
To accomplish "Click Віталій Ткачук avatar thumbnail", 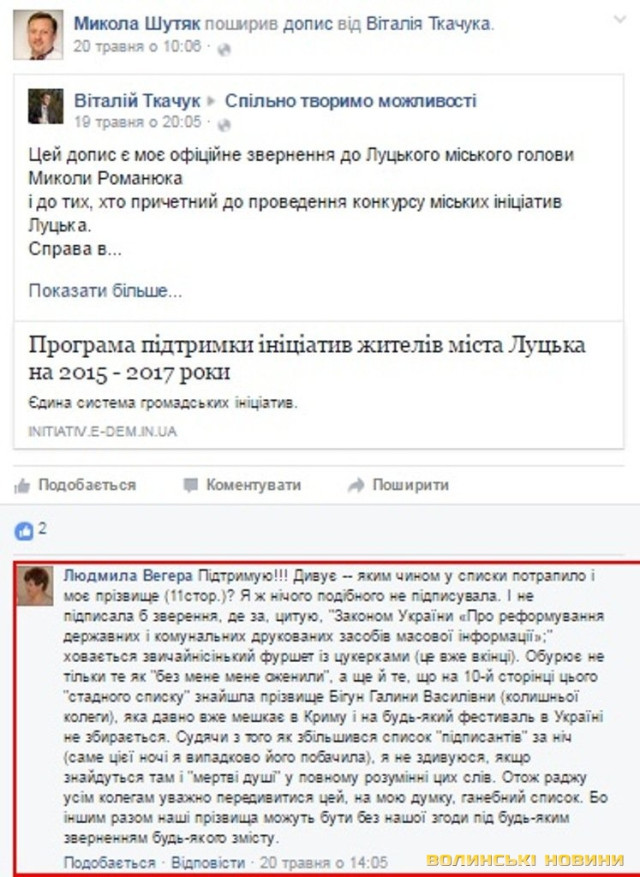I will click(x=46, y=106).
